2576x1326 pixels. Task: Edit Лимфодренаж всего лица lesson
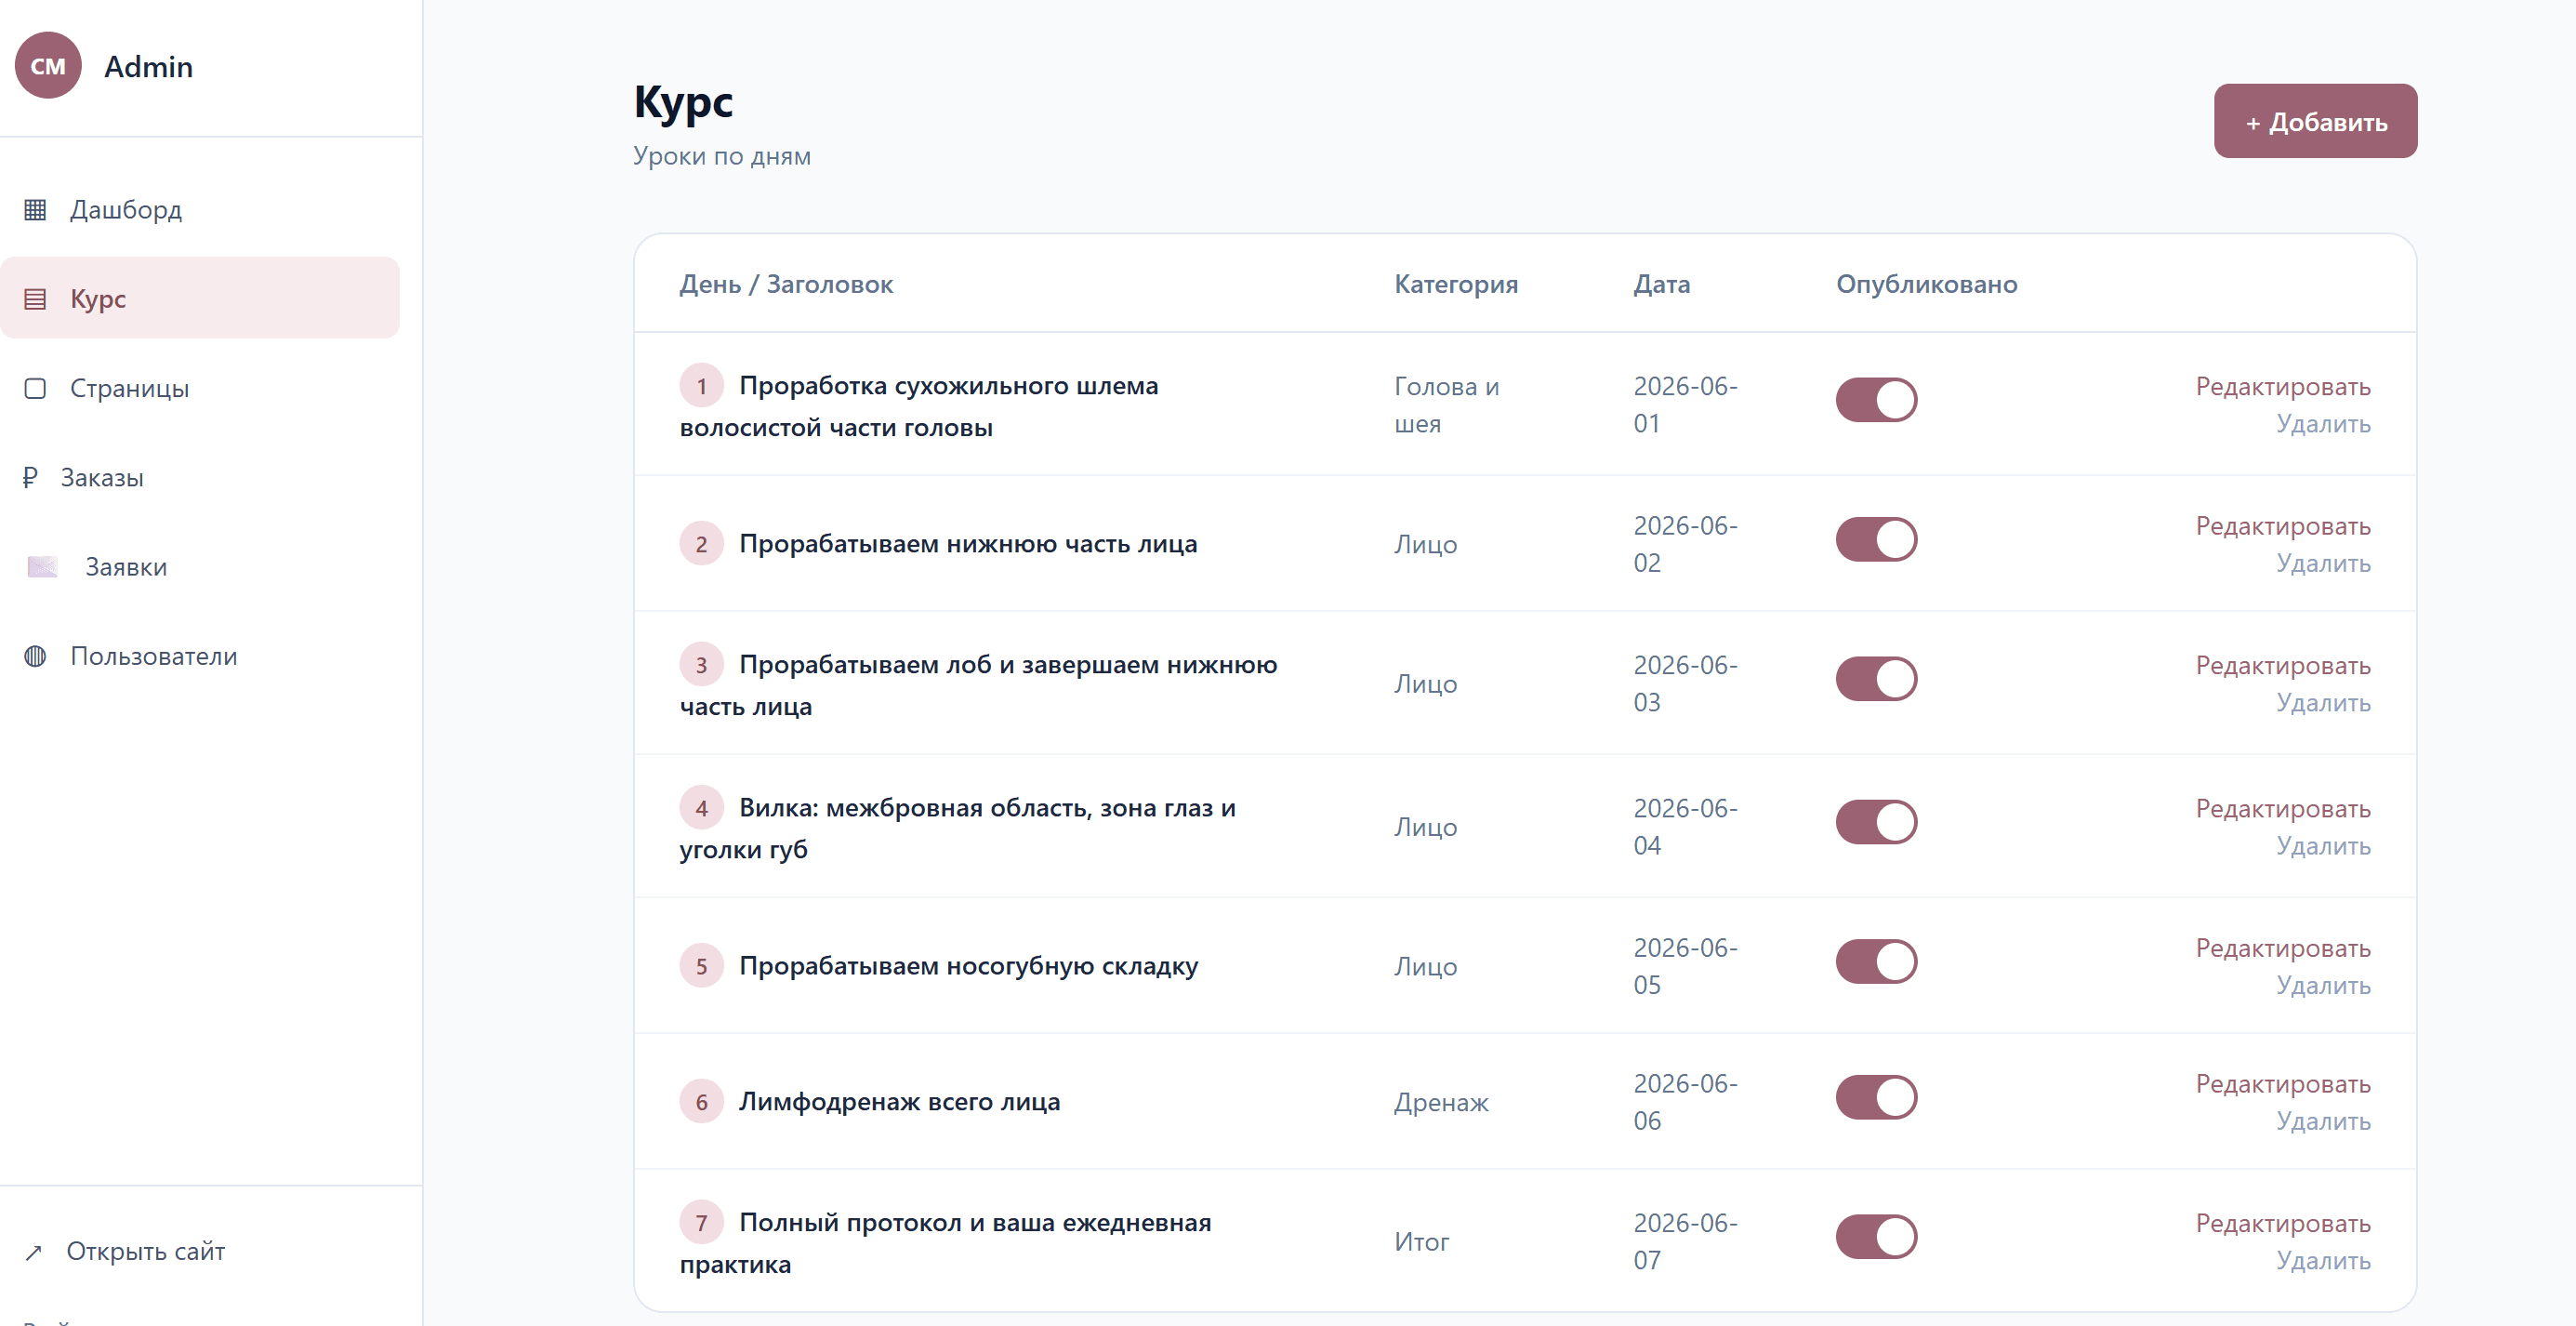tap(2283, 1085)
